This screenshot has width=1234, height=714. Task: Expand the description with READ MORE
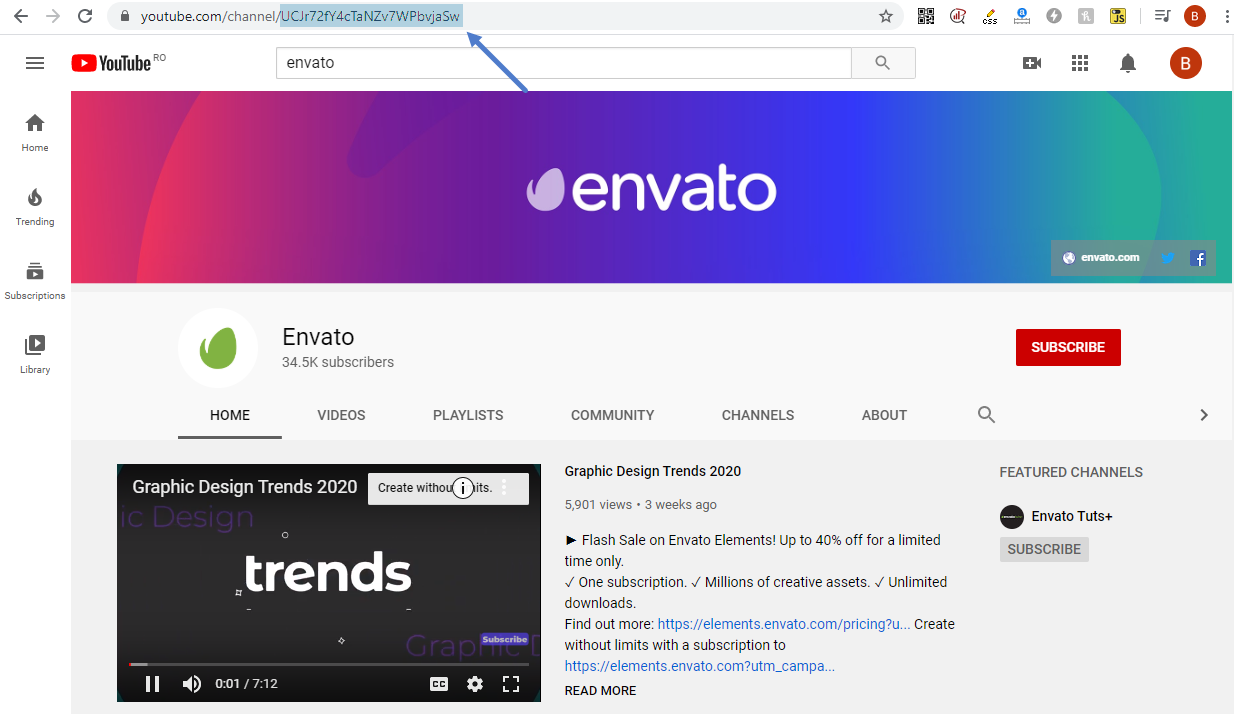(x=600, y=691)
